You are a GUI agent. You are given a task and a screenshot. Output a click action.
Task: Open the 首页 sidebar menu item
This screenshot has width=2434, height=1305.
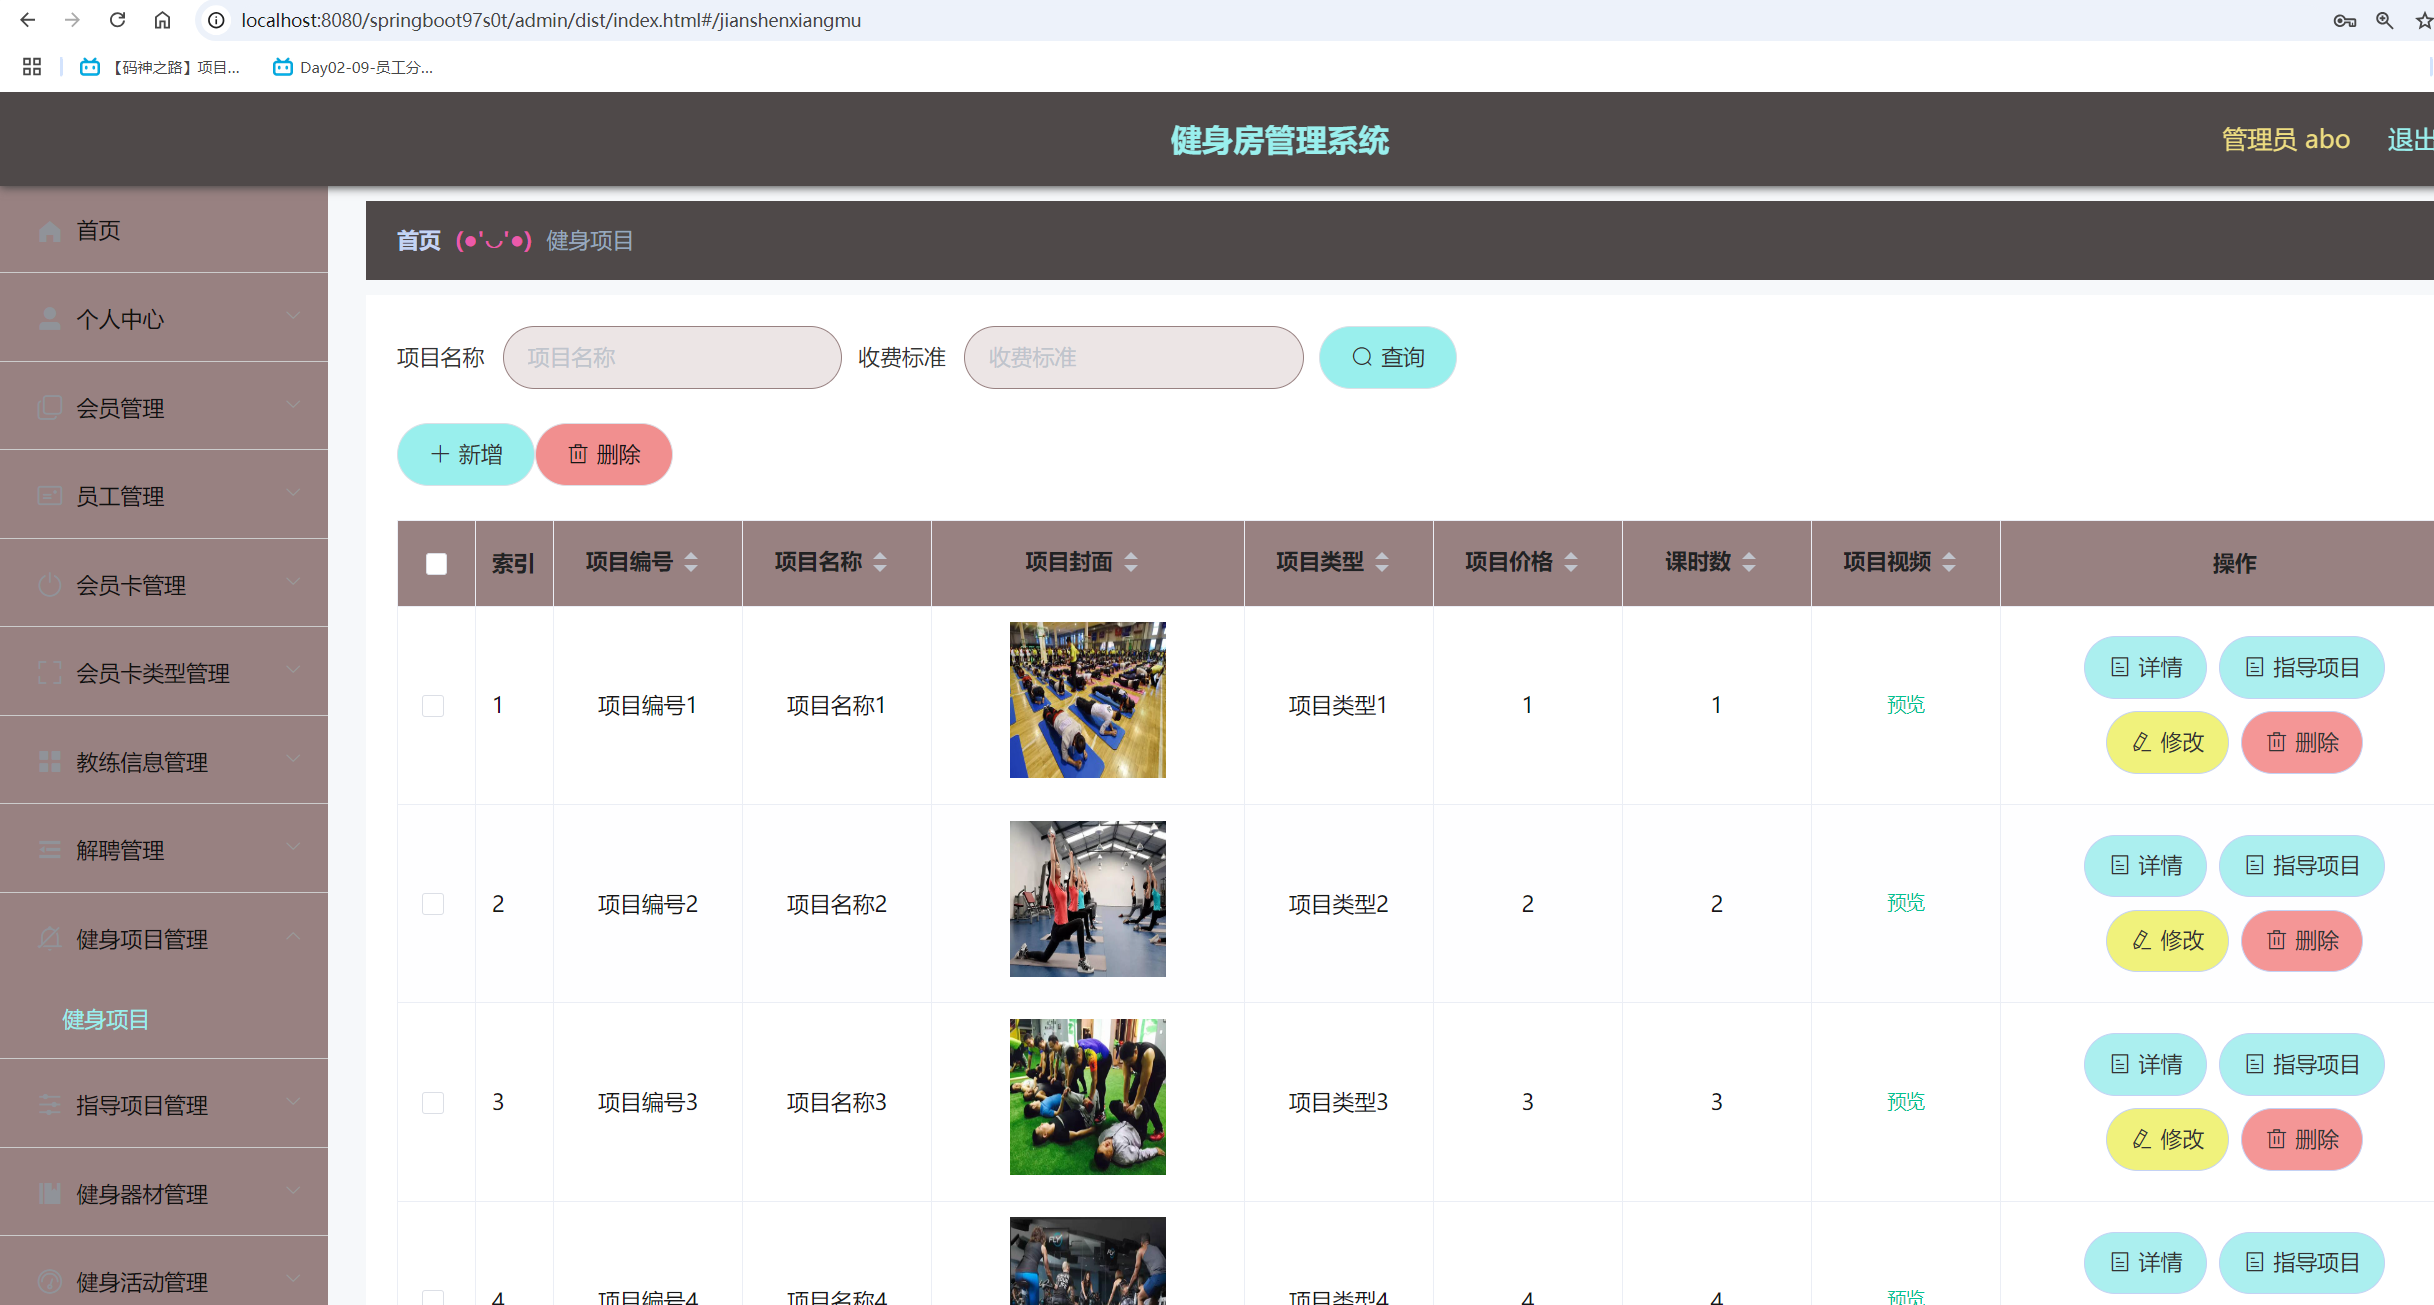(99, 231)
